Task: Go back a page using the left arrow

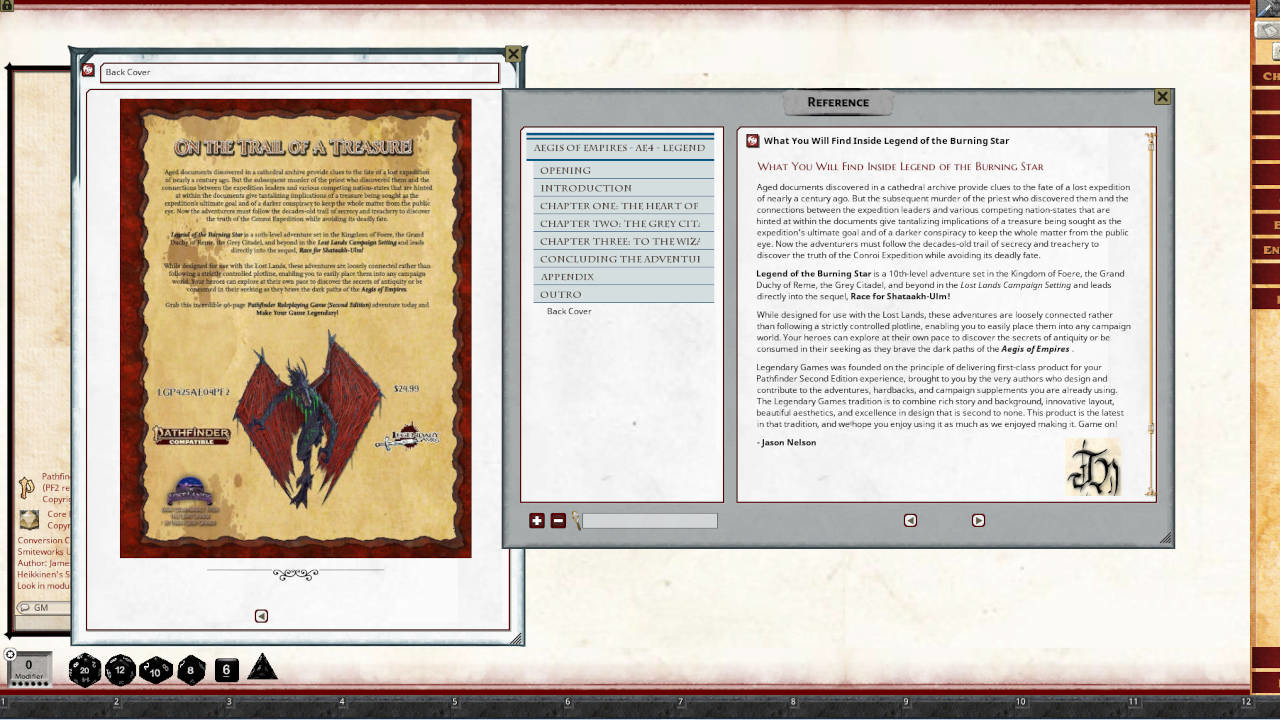Action: 910,520
